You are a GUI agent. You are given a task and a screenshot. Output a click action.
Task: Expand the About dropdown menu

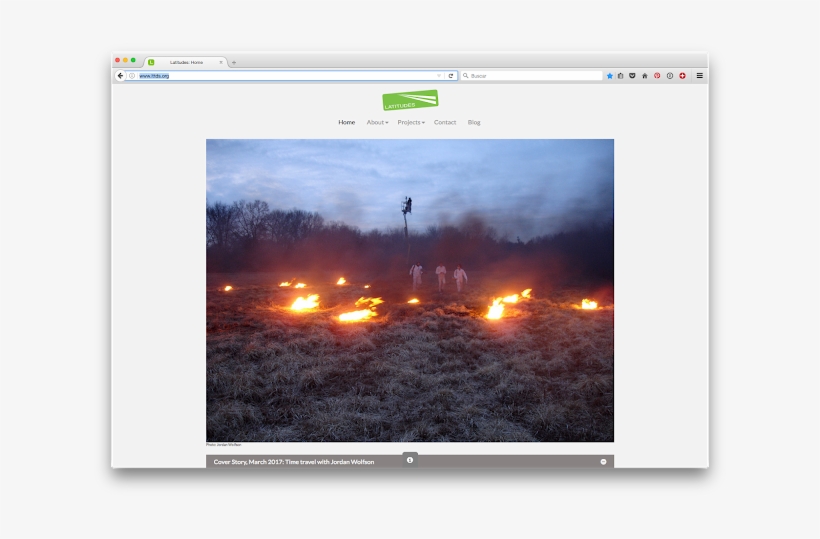pos(377,123)
